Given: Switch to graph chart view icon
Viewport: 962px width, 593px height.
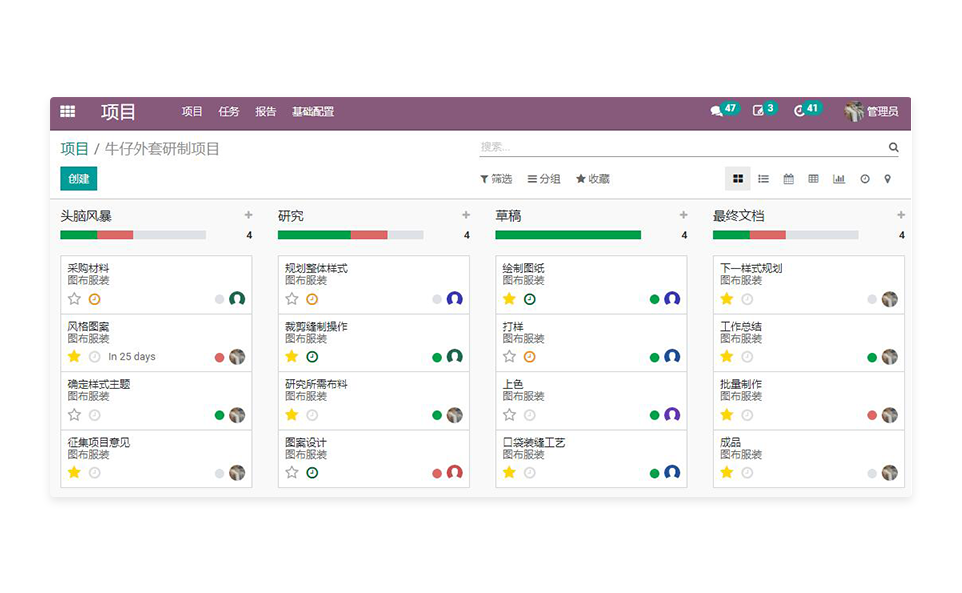Looking at the screenshot, I should [839, 179].
